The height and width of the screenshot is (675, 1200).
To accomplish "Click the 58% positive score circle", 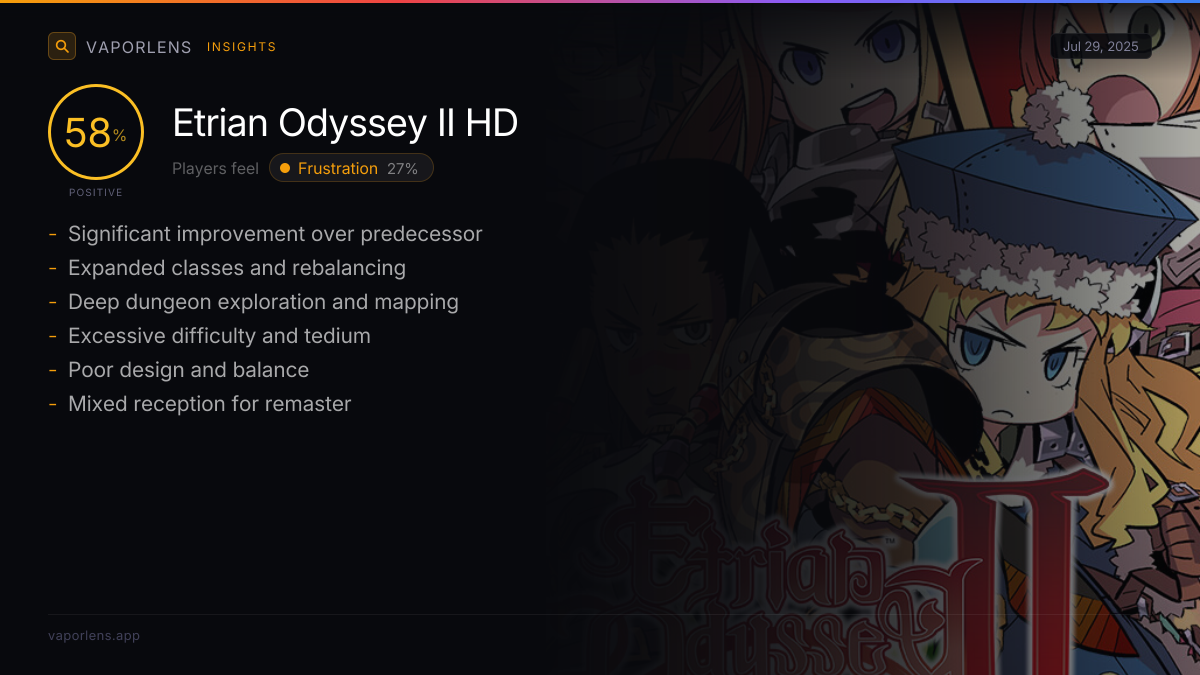I will click(x=96, y=132).
